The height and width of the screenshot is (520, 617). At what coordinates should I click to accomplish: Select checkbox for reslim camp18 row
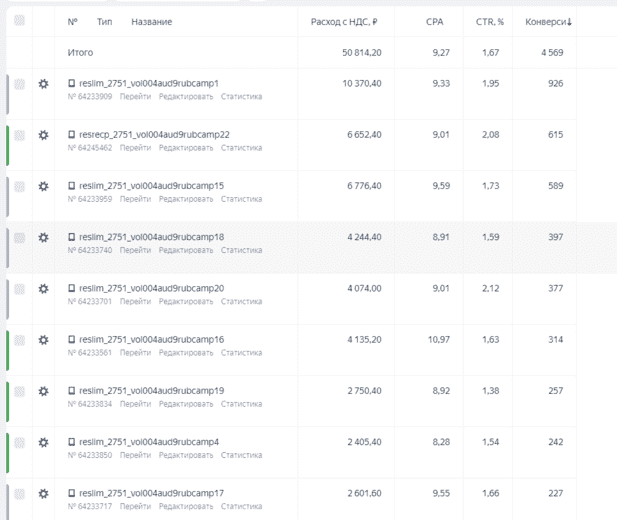pos(19,237)
